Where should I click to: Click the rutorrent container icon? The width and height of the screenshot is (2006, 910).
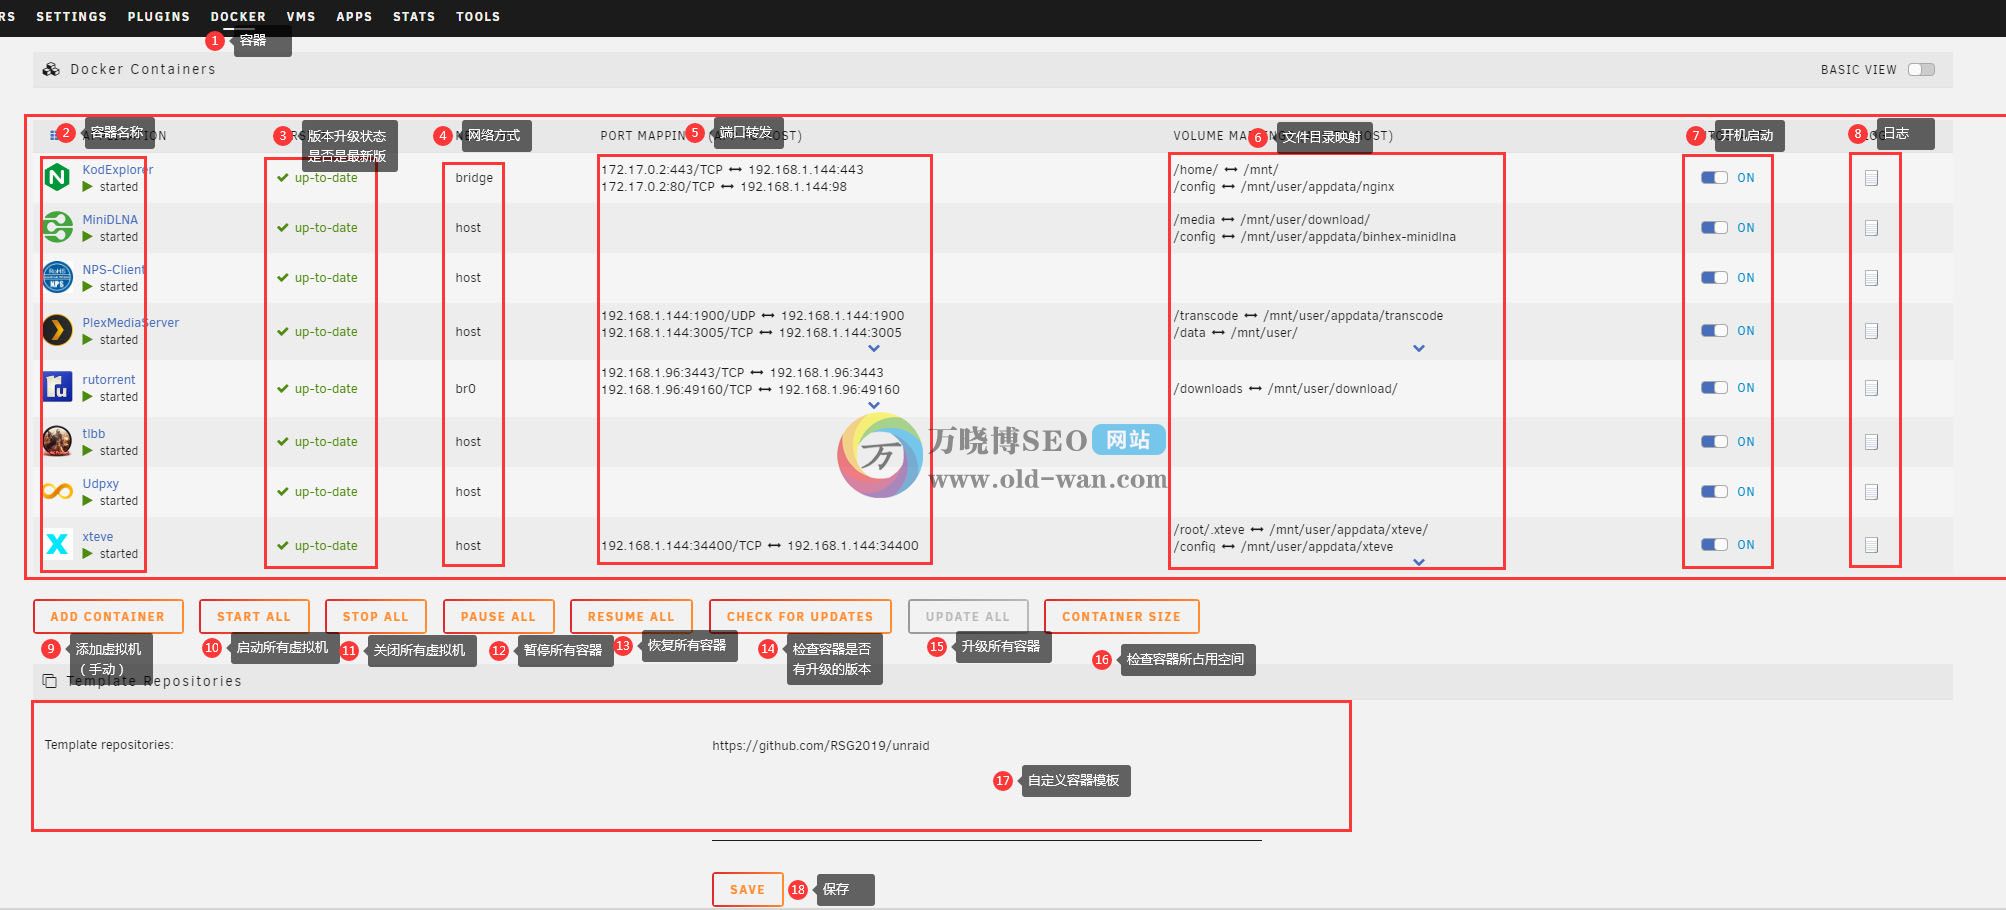58,388
